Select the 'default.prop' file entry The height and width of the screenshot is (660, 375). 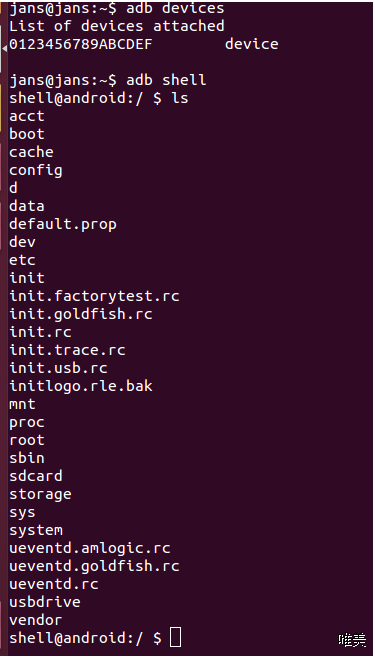tap(63, 225)
